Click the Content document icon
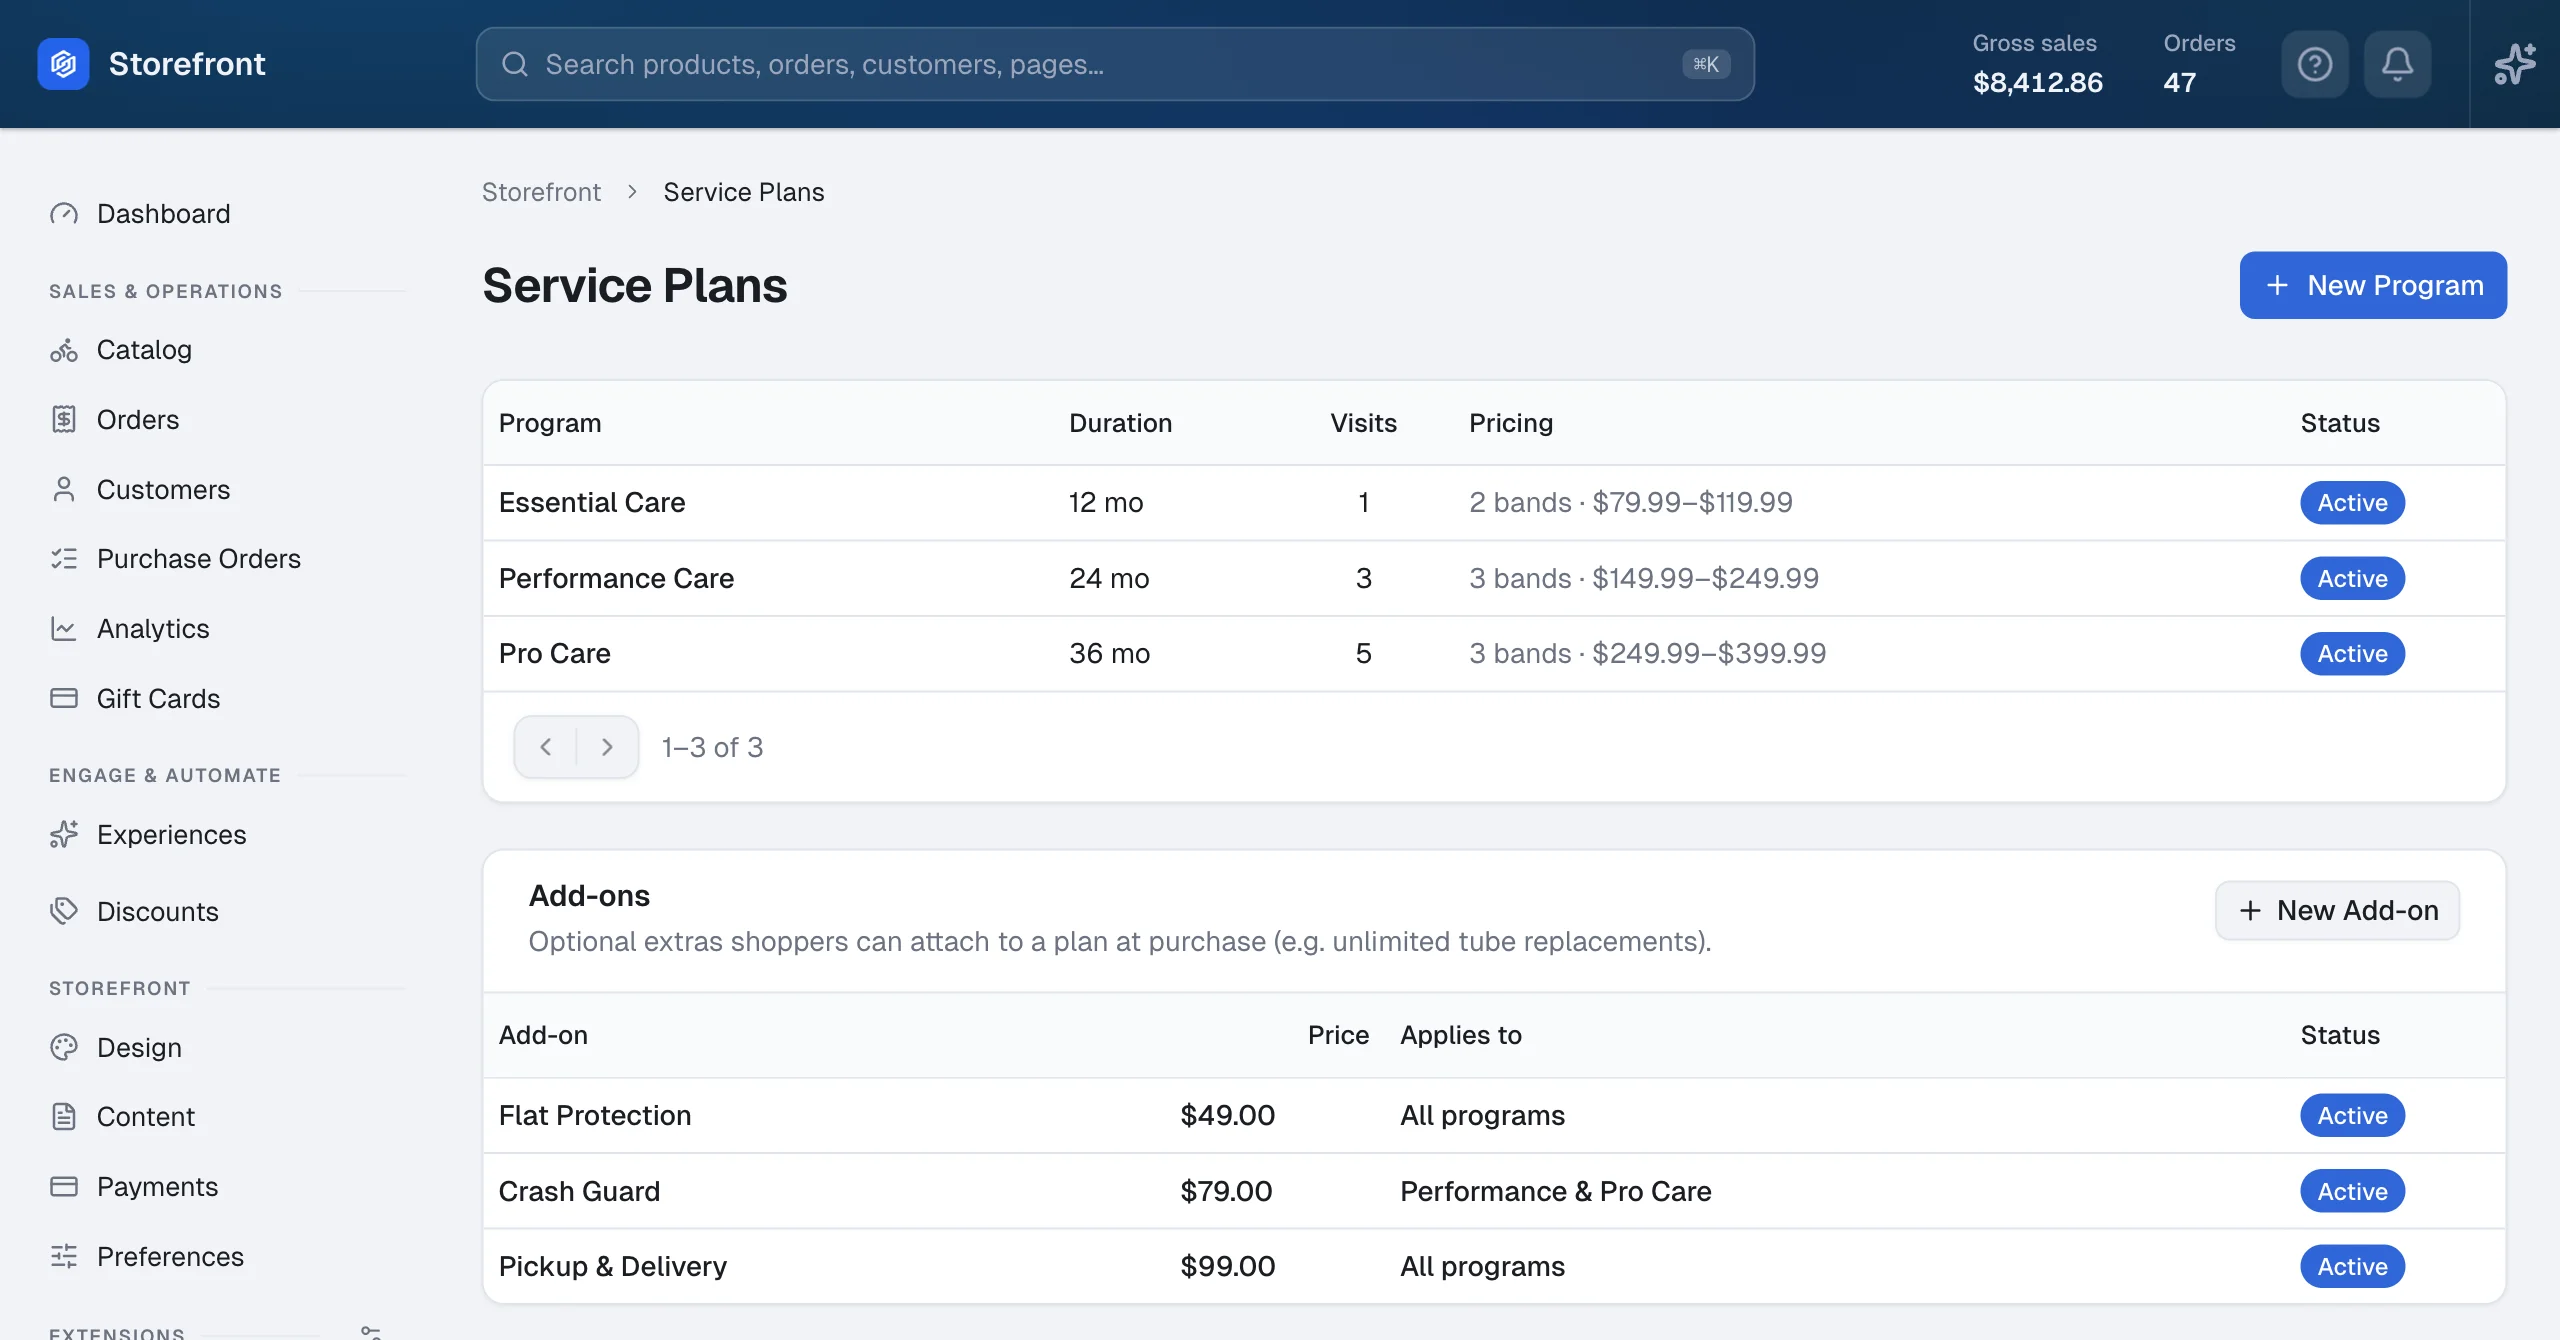 point(64,1117)
